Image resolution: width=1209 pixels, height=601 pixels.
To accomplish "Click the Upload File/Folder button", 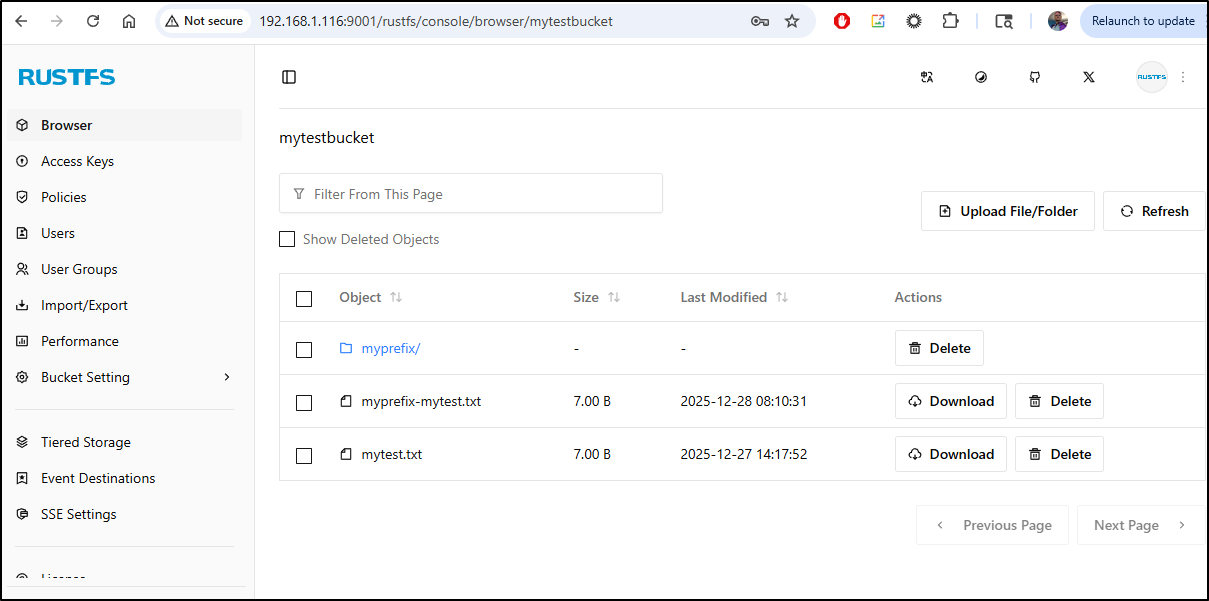I will pyautogui.click(x=1007, y=211).
